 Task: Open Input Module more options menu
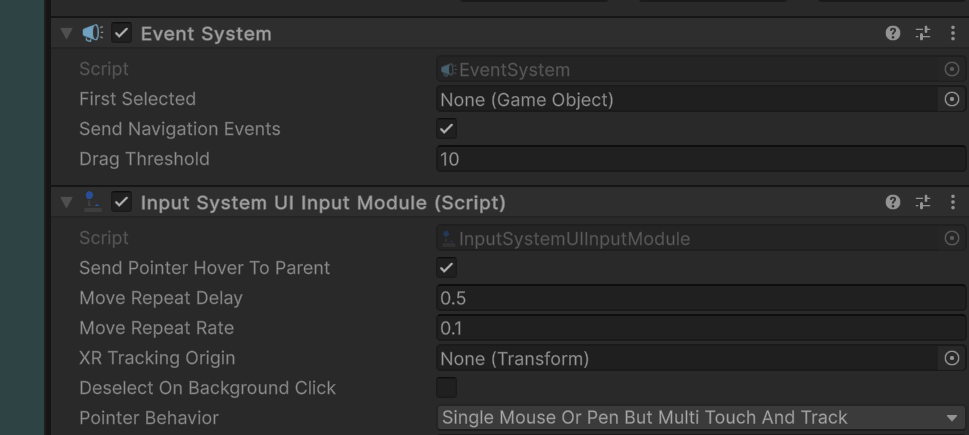pyautogui.click(x=952, y=203)
